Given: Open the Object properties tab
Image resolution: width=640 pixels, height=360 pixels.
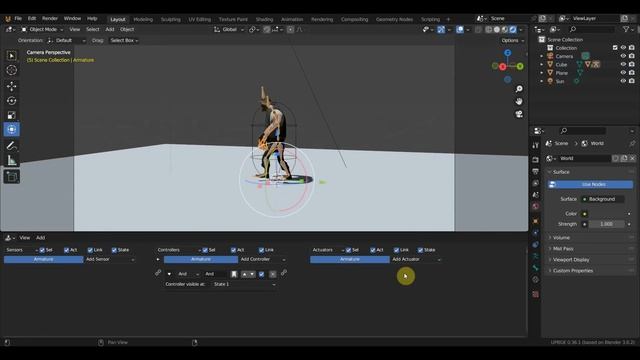Looking at the screenshot, I should pyautogui.click(x=536, y=221).
